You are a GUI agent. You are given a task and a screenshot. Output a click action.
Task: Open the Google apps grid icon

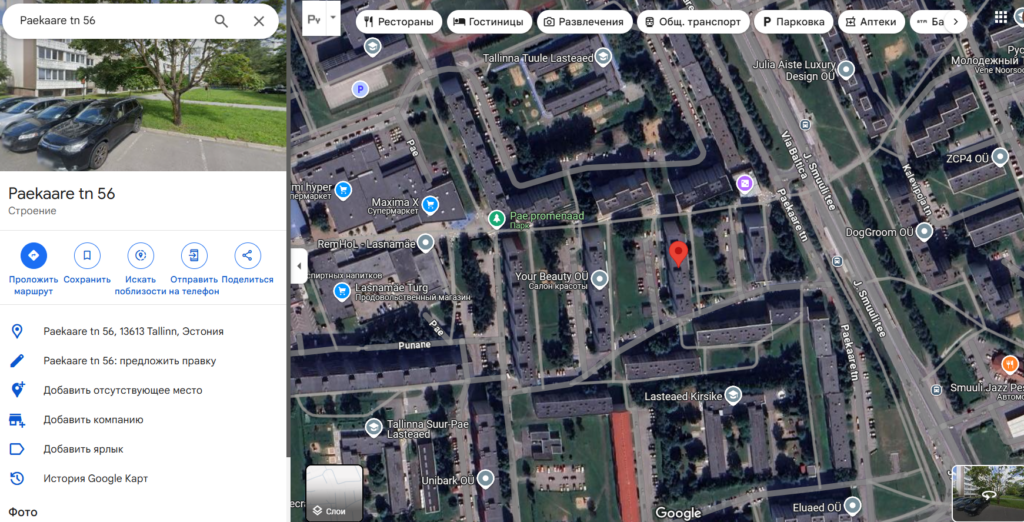(x=1000, y=18)
